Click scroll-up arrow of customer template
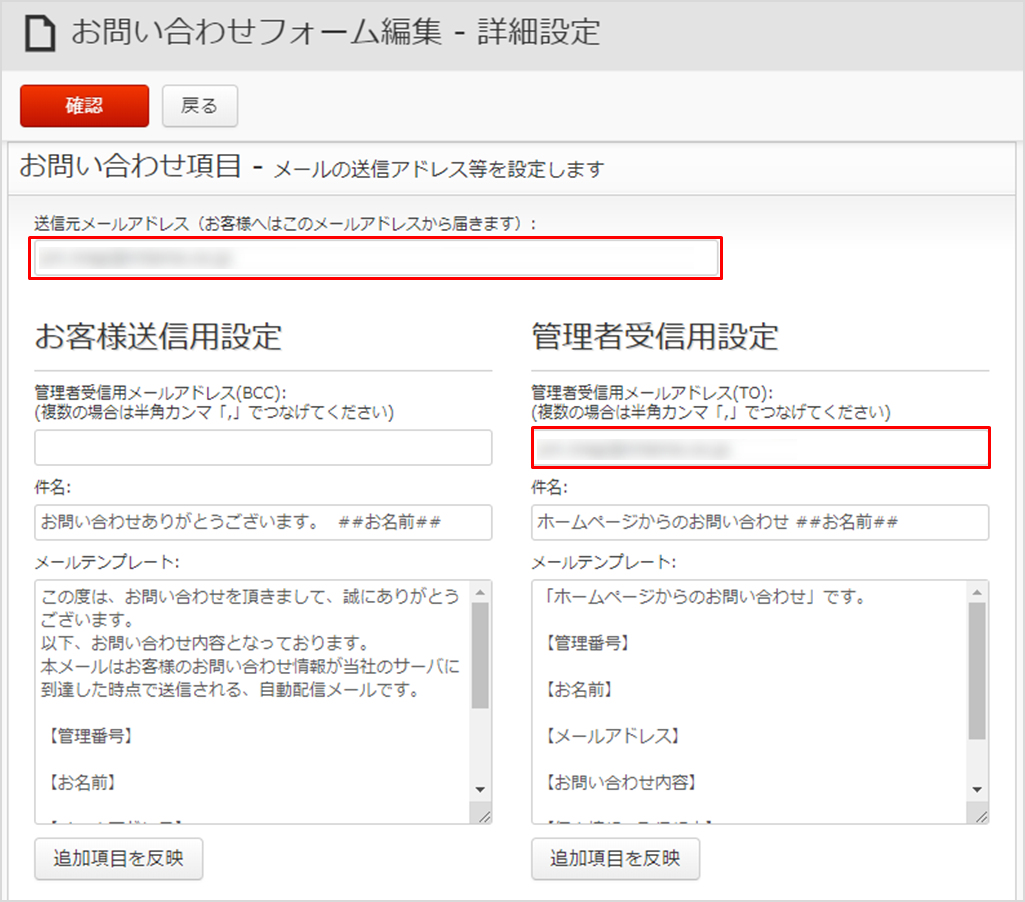 480,592
